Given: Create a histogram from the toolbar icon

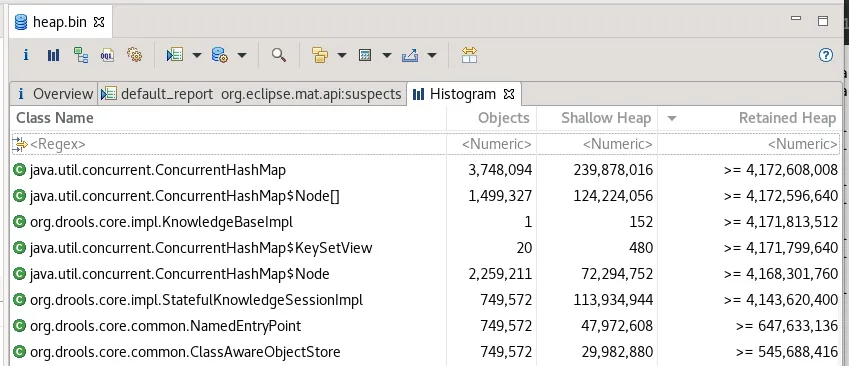Looking at the screenshot, I should [53, 55].
